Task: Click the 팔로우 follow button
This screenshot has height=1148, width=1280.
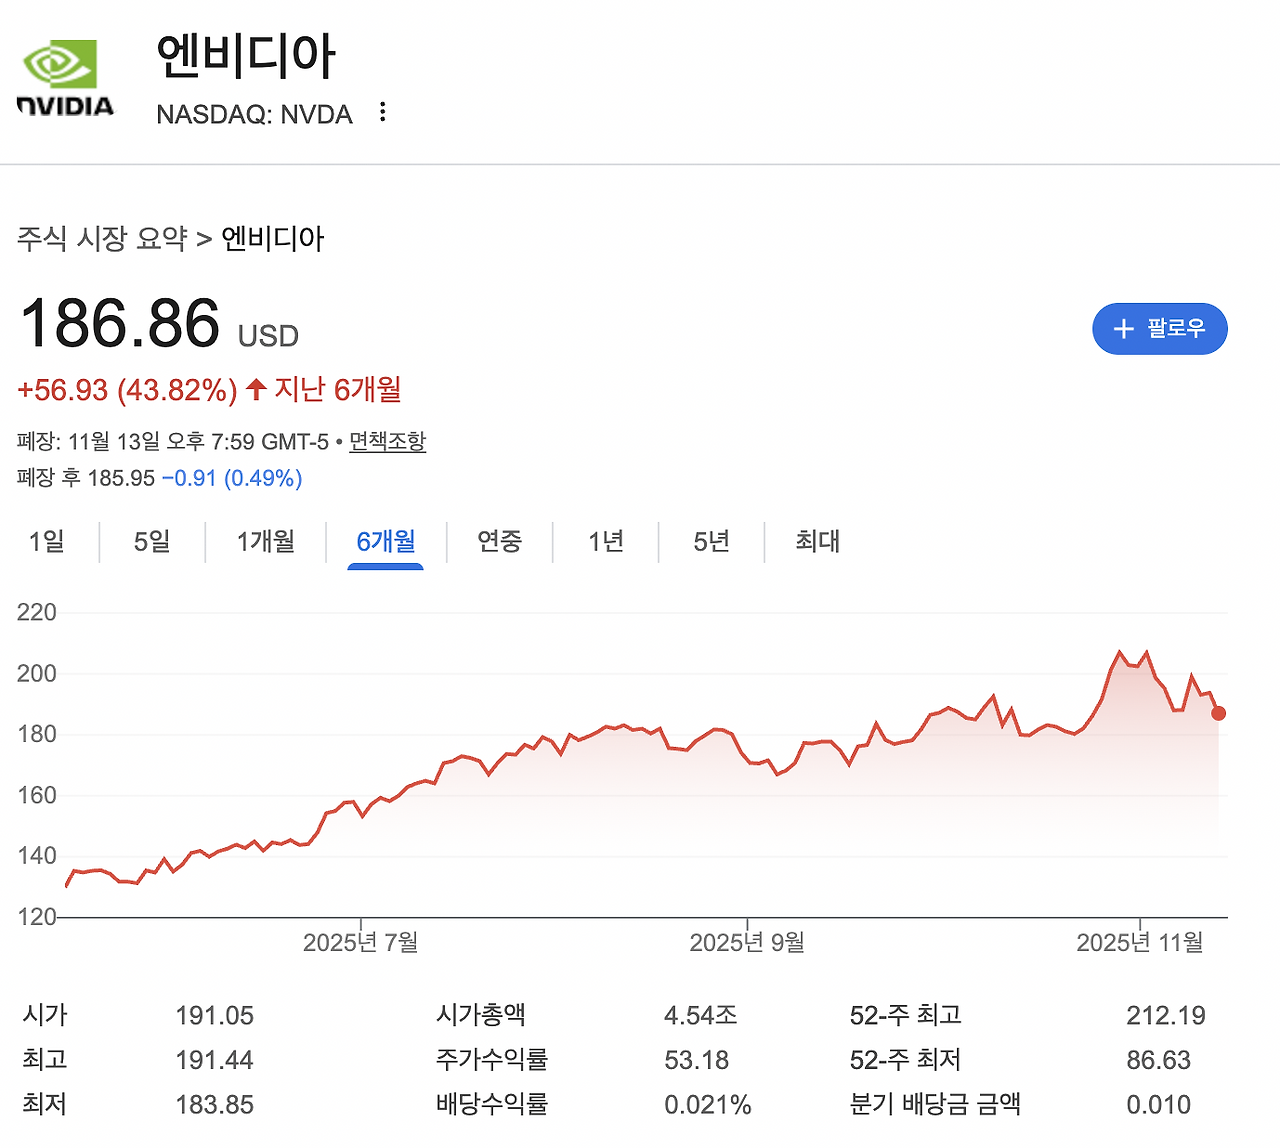Action: [x=1160, y=329]
